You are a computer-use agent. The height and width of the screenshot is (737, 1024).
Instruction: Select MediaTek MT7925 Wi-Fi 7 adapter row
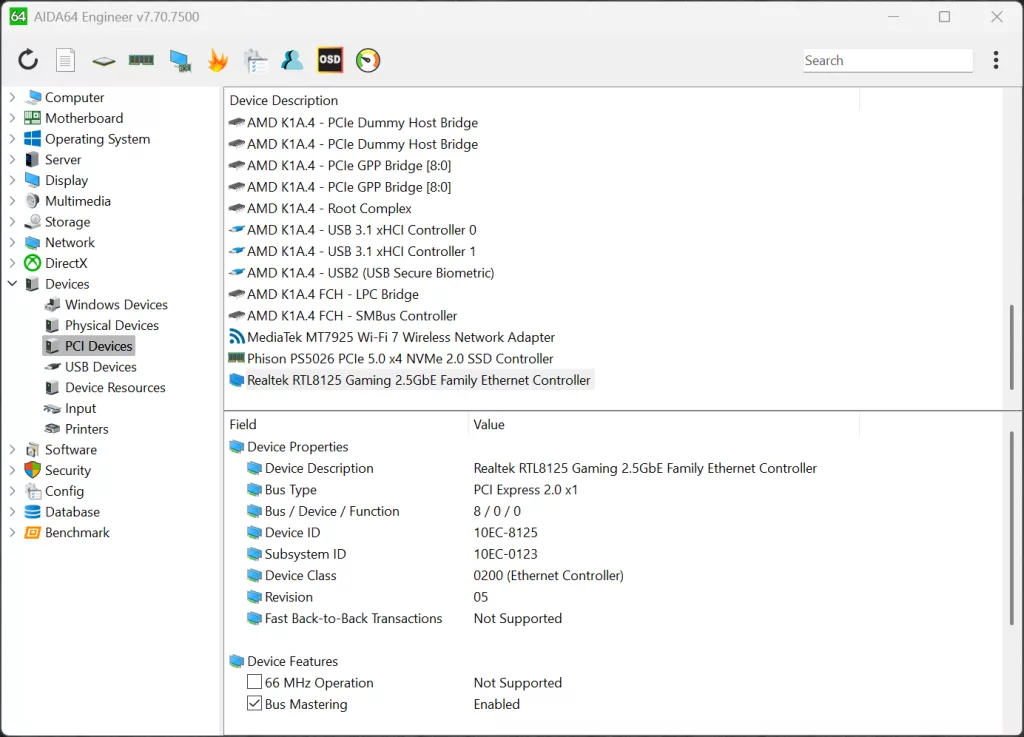[x=400, y=337]
